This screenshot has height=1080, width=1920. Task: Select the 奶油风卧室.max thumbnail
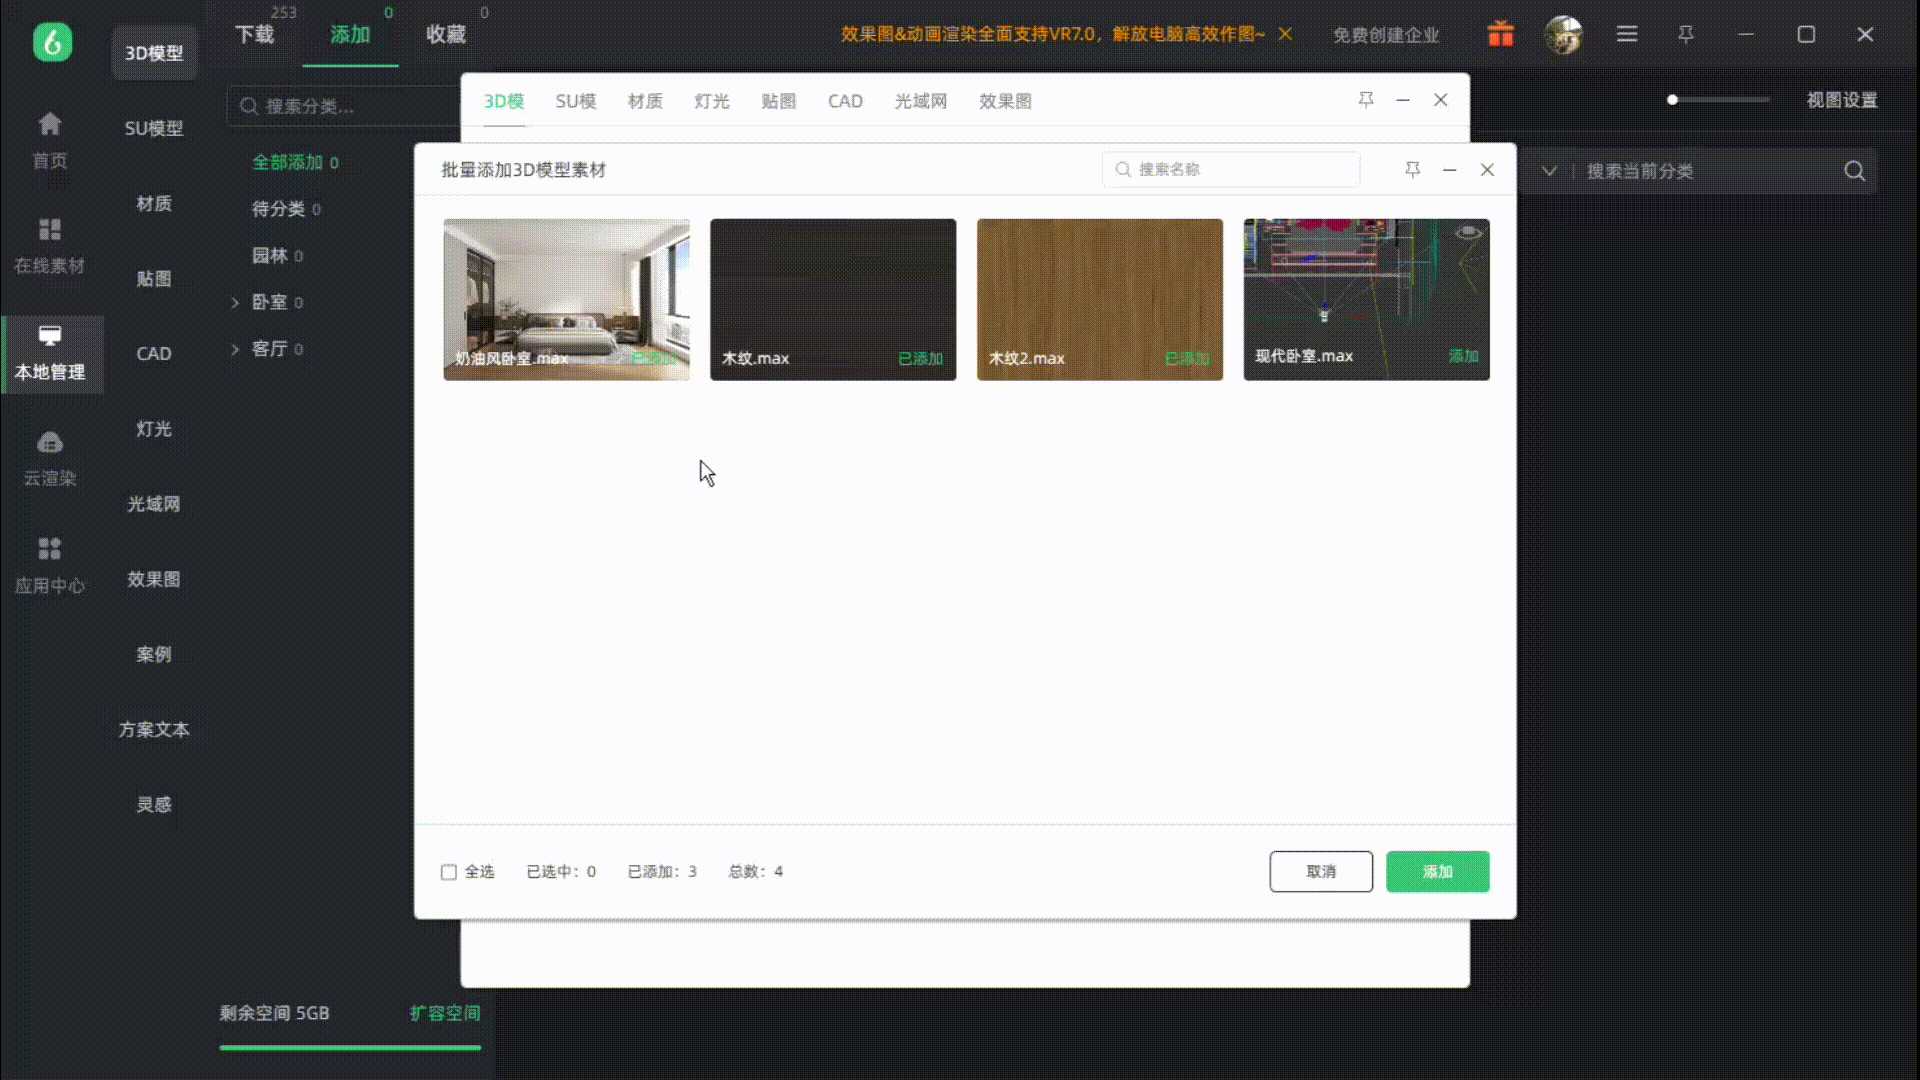567,299
